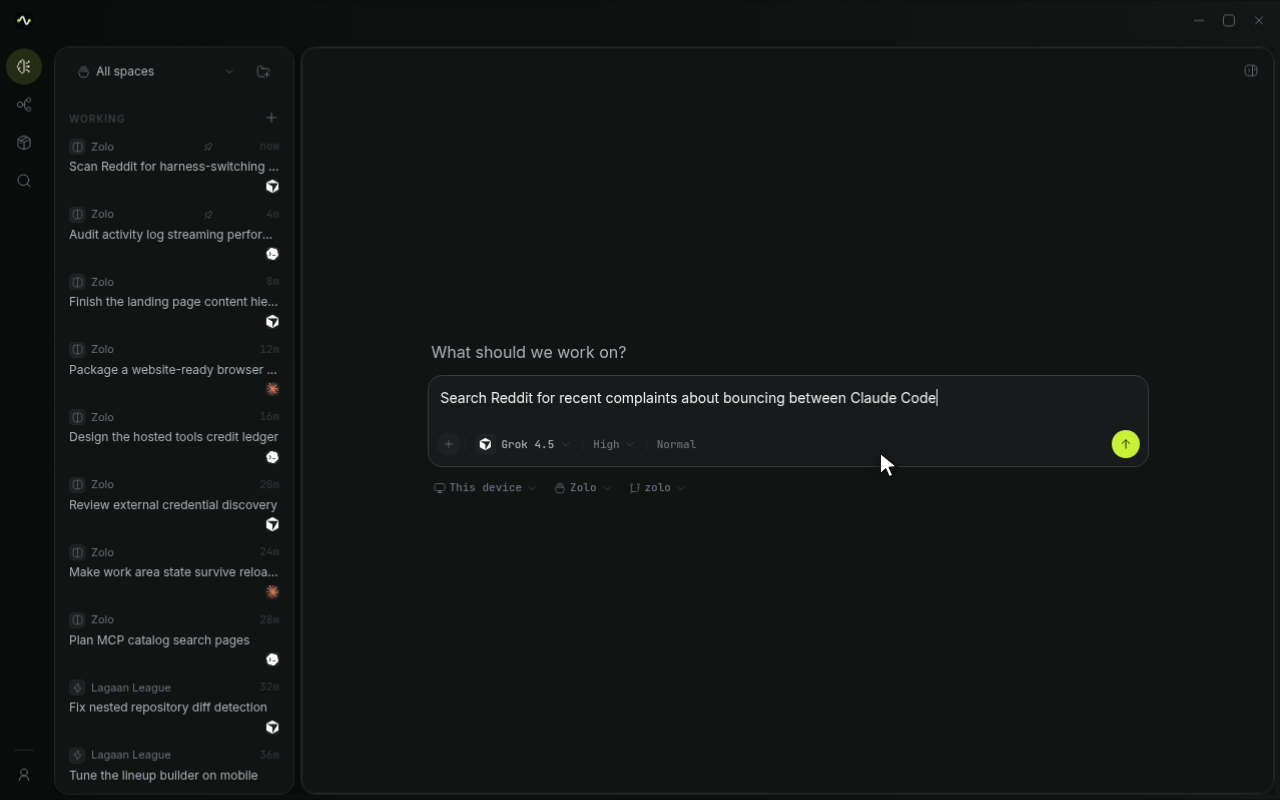Click the Normal mode button in composer
Image resolution: width=1280 pixels, height=800 pixels.
click(x=676, y=444)
